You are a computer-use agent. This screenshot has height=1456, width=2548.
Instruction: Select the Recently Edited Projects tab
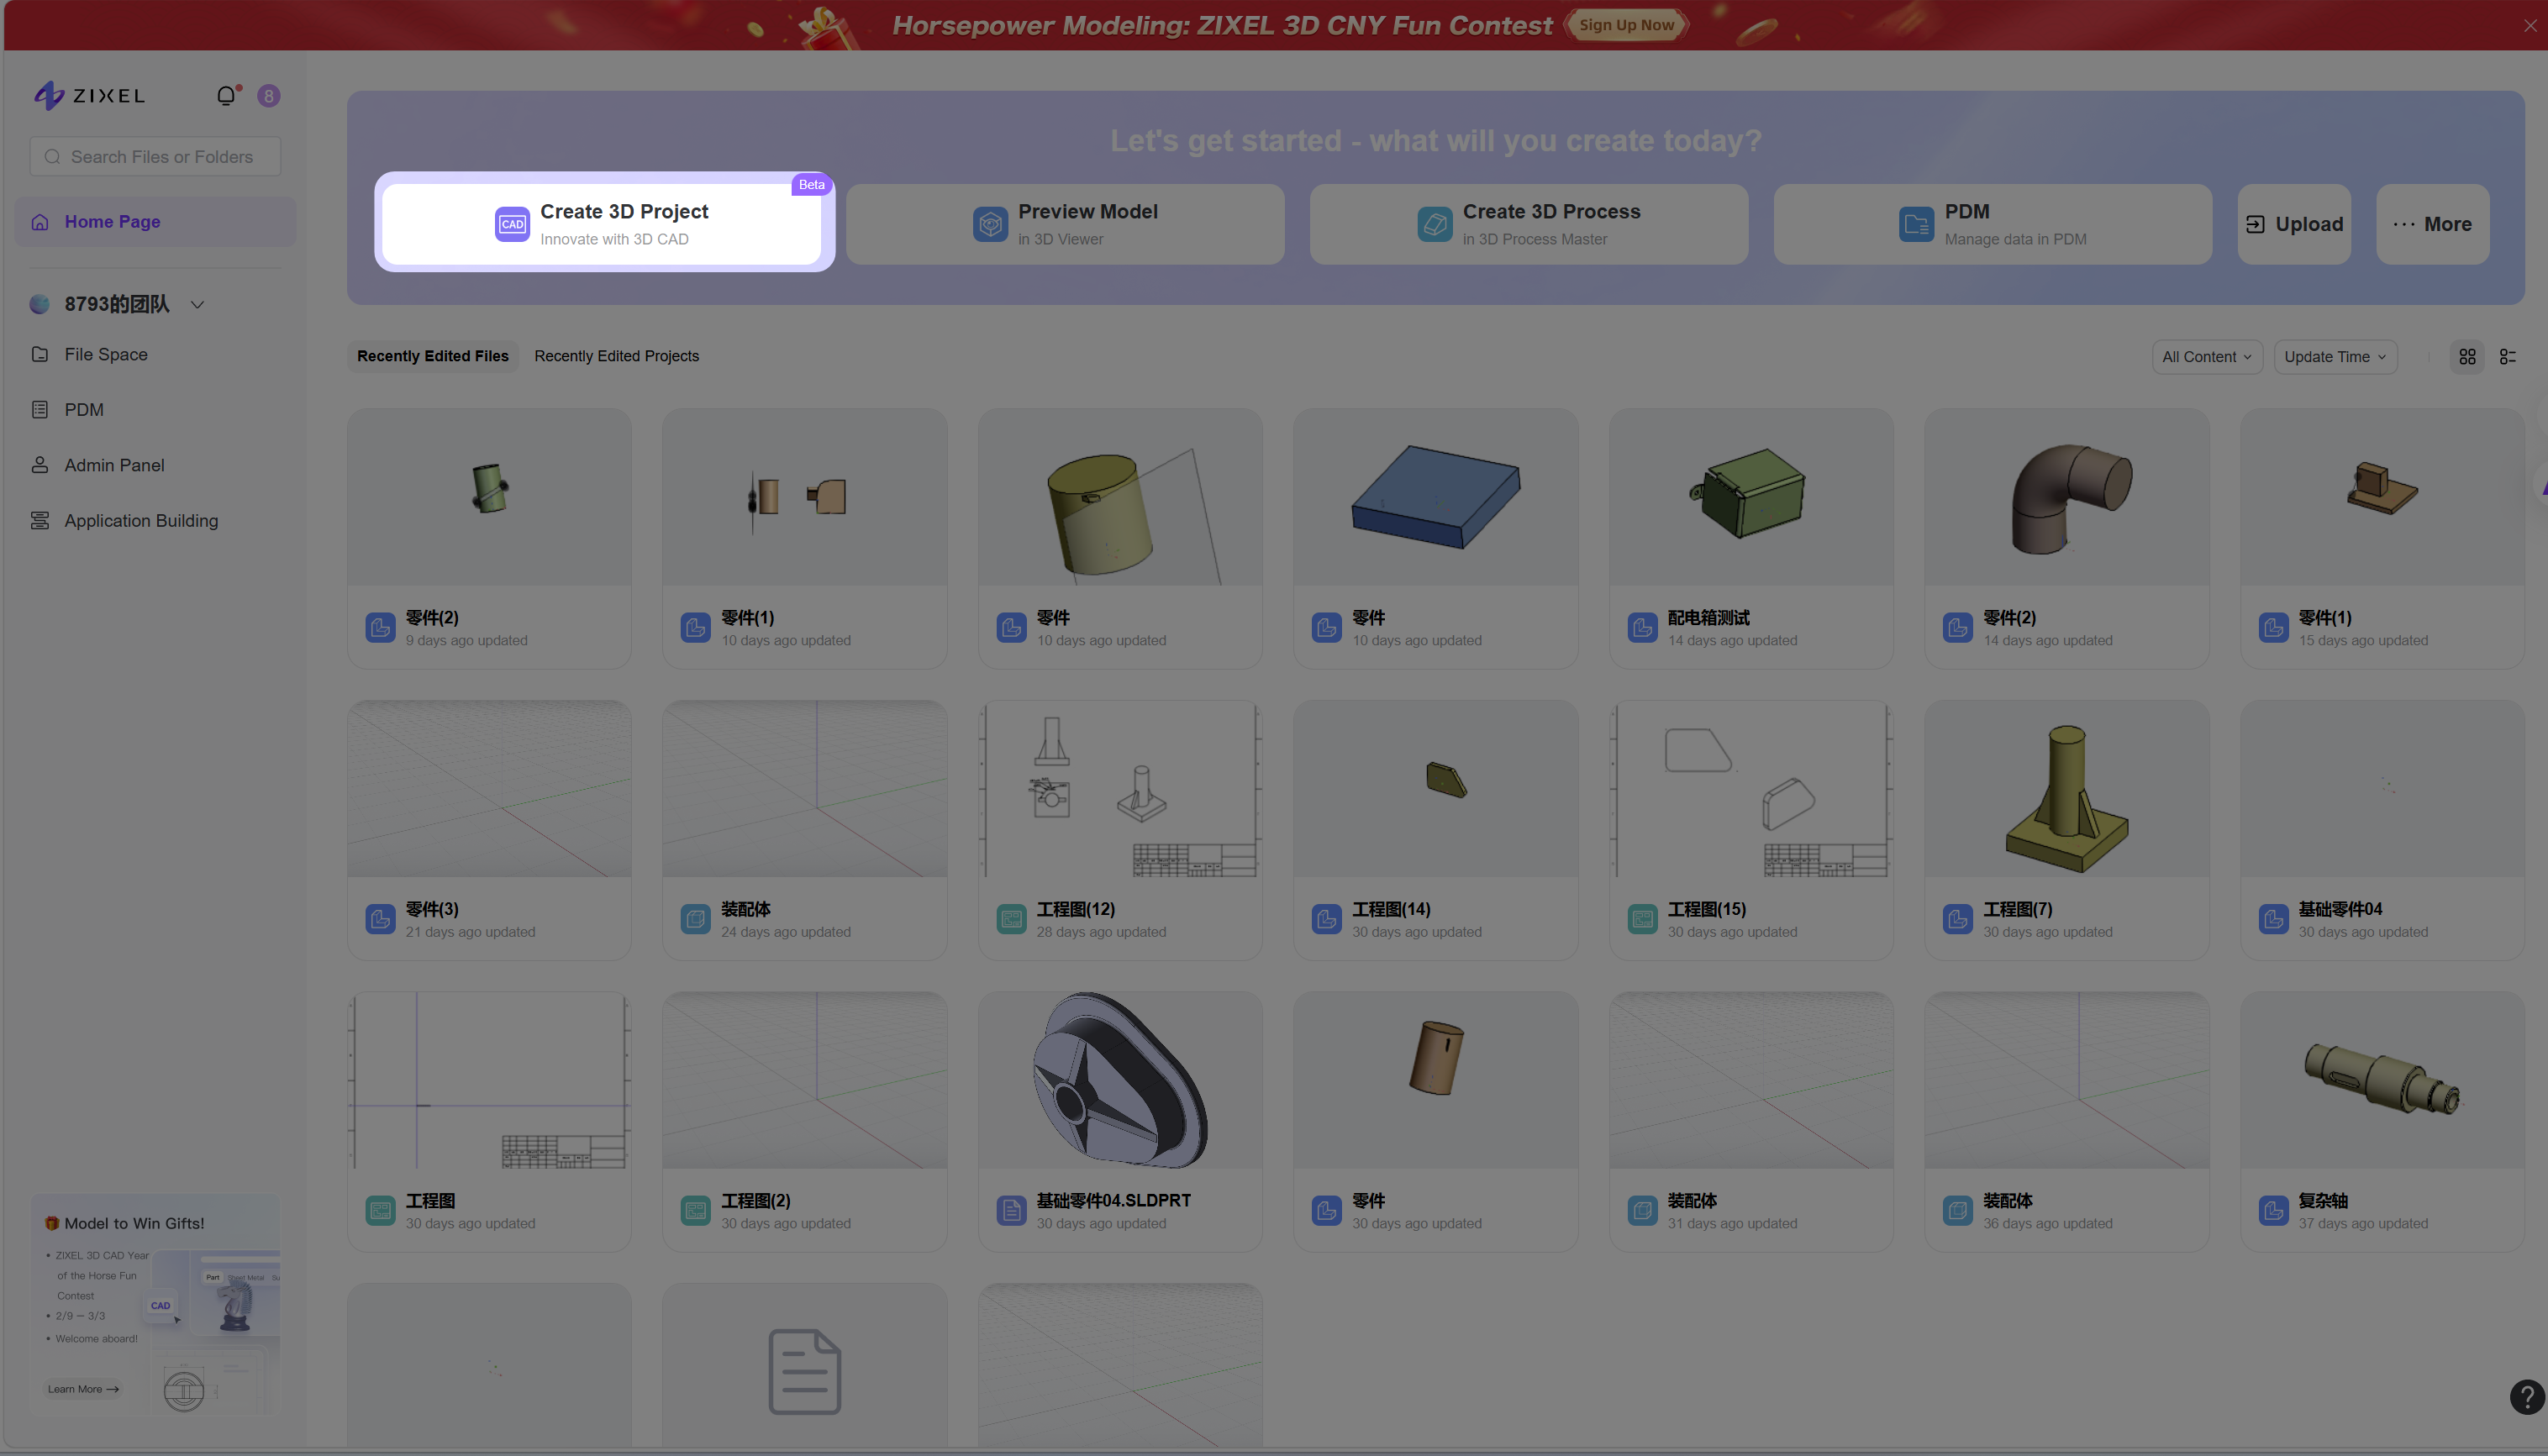[x=616, y=356]
